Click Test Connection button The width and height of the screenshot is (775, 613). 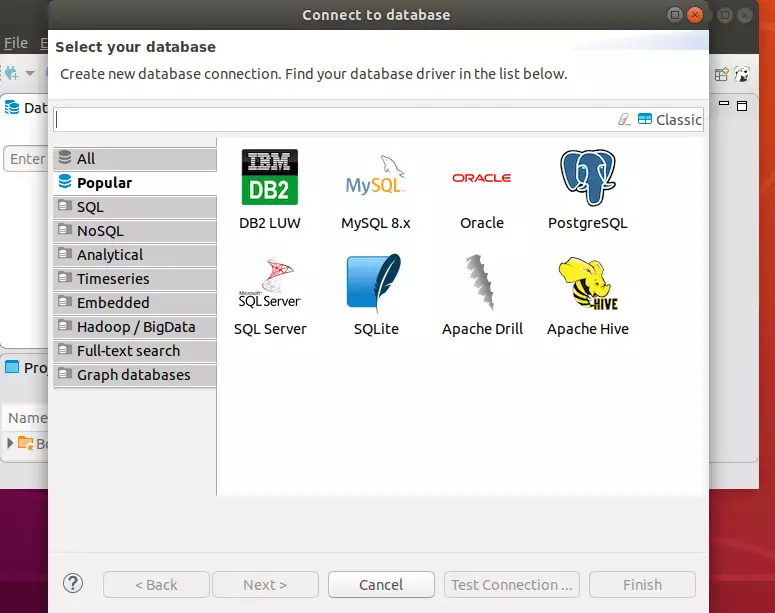tap(512, 585)
